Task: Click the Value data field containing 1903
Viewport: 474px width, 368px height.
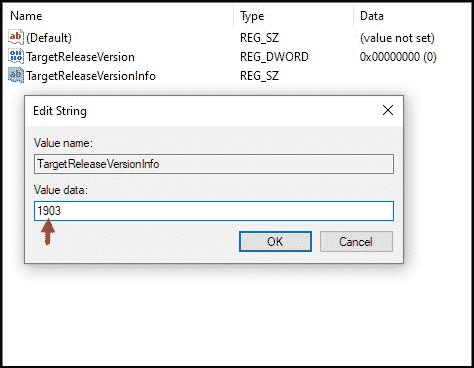Action: click(214, 211)
